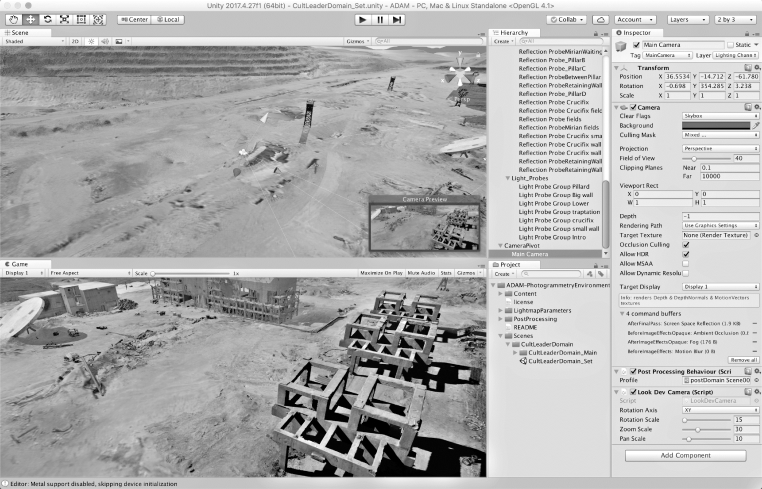Open the scene Gizmos menu
This screenshot has height=489, width=762.
point(358,41)
